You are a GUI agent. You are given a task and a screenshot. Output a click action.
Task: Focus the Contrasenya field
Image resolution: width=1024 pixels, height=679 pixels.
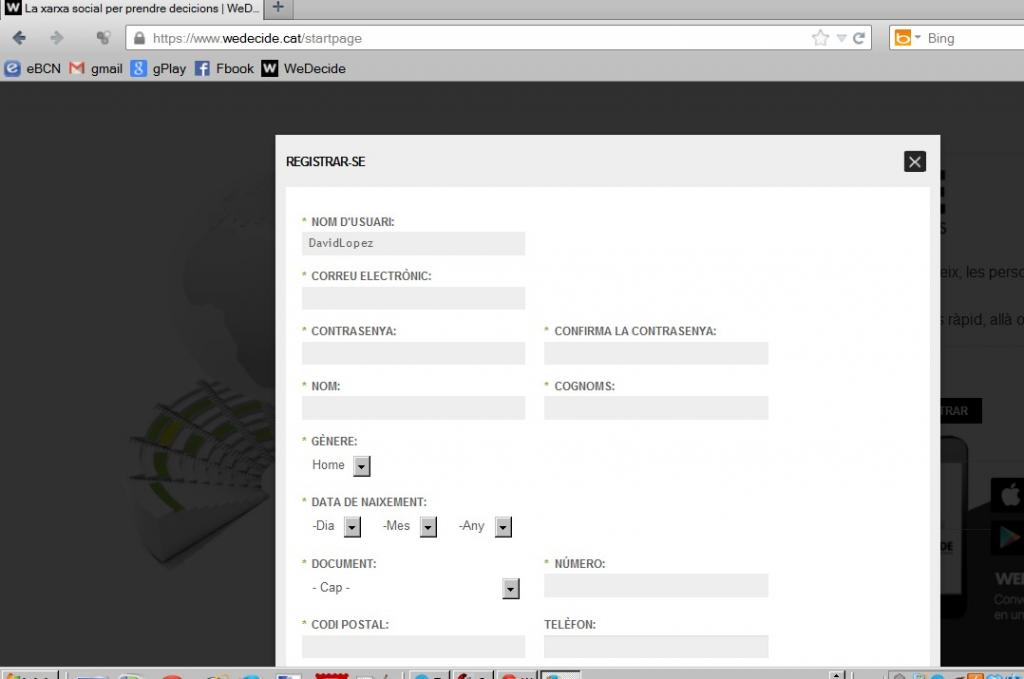[413, 353]
